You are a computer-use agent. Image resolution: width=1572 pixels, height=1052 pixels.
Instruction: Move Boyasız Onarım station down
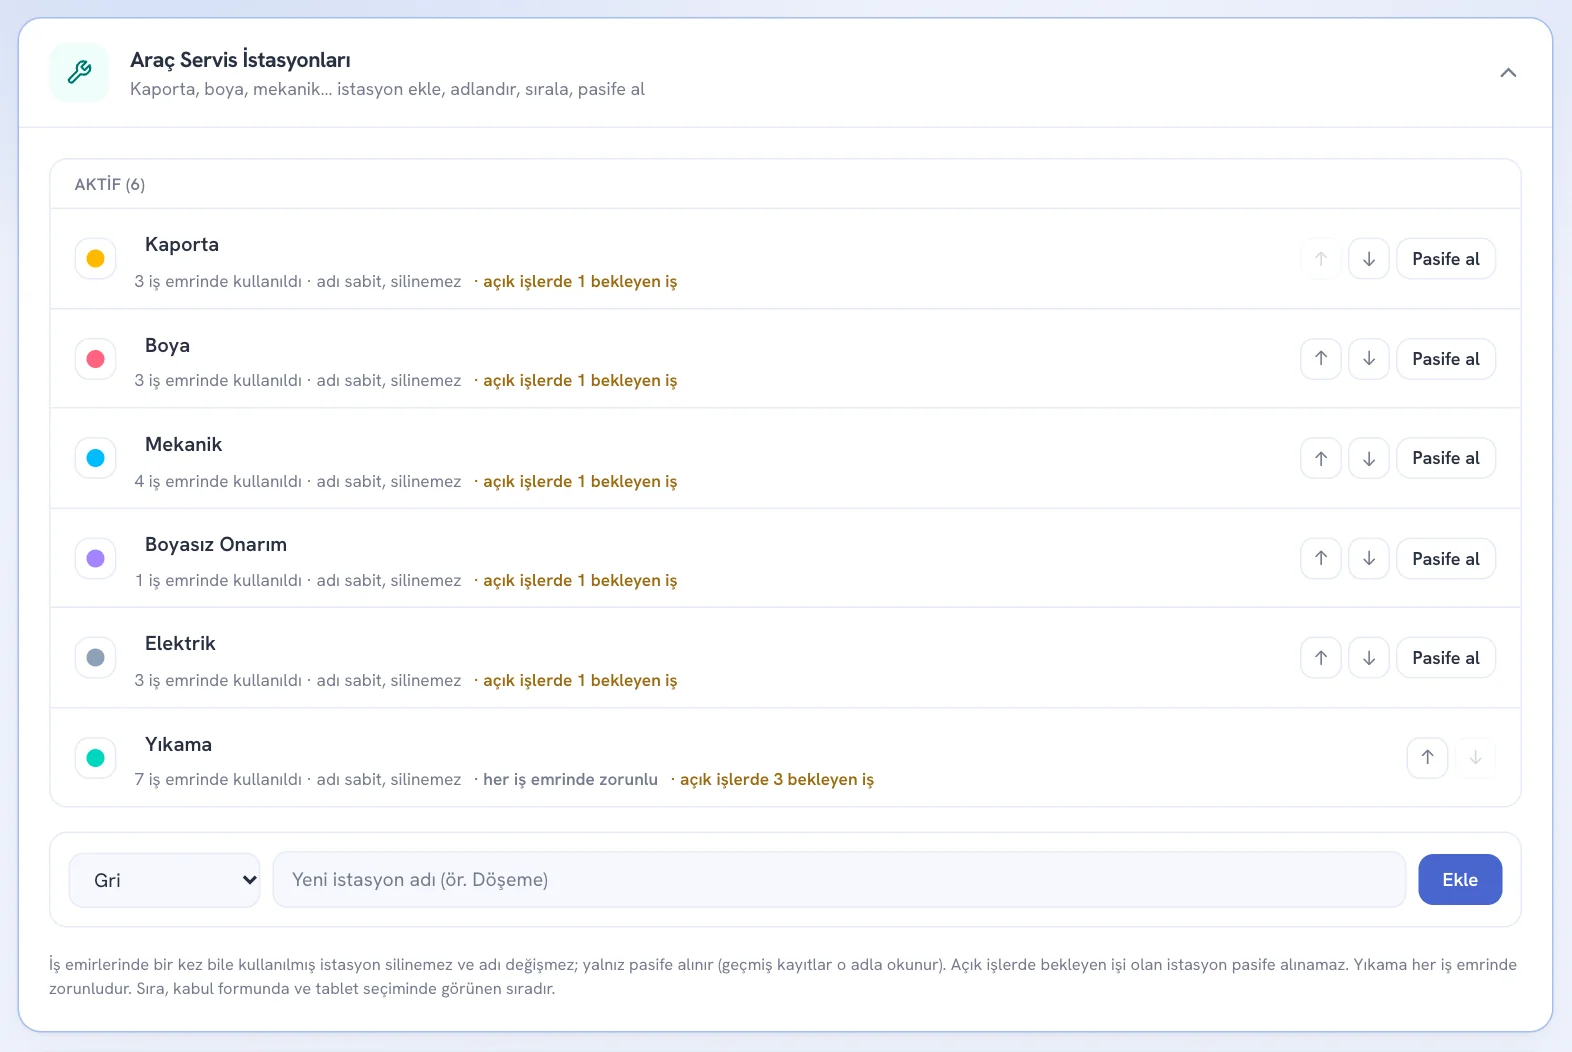[x=1369, y=559]
